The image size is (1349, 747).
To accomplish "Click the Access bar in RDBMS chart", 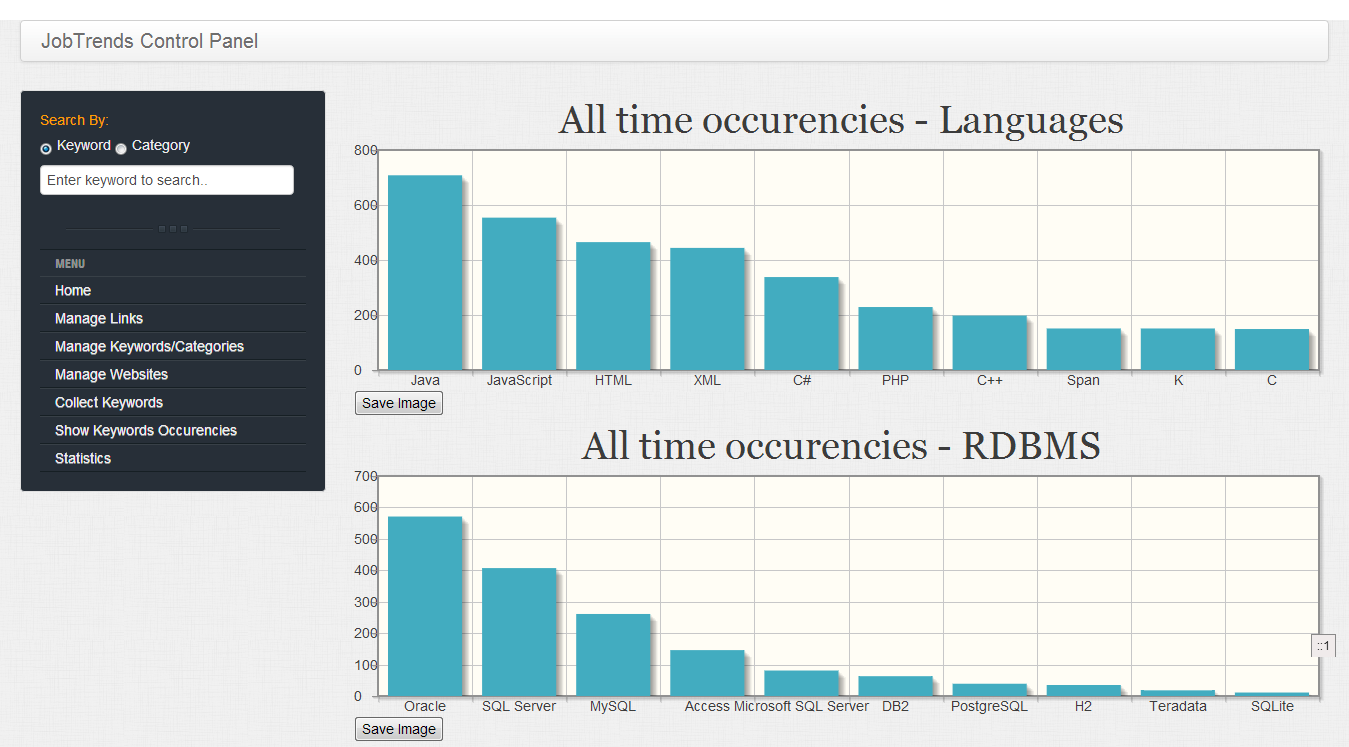I will click(x=707, y=673).
